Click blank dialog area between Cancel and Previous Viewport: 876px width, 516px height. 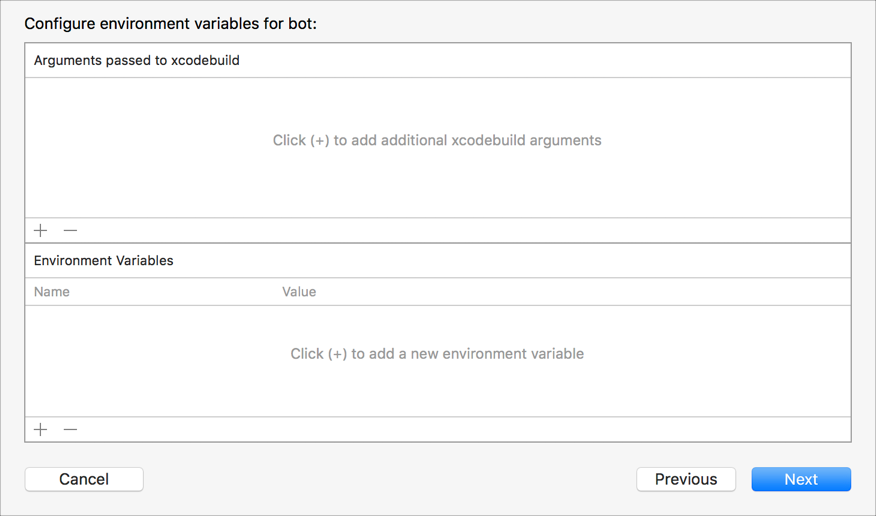pyautogui.click(x=390, y=479)
